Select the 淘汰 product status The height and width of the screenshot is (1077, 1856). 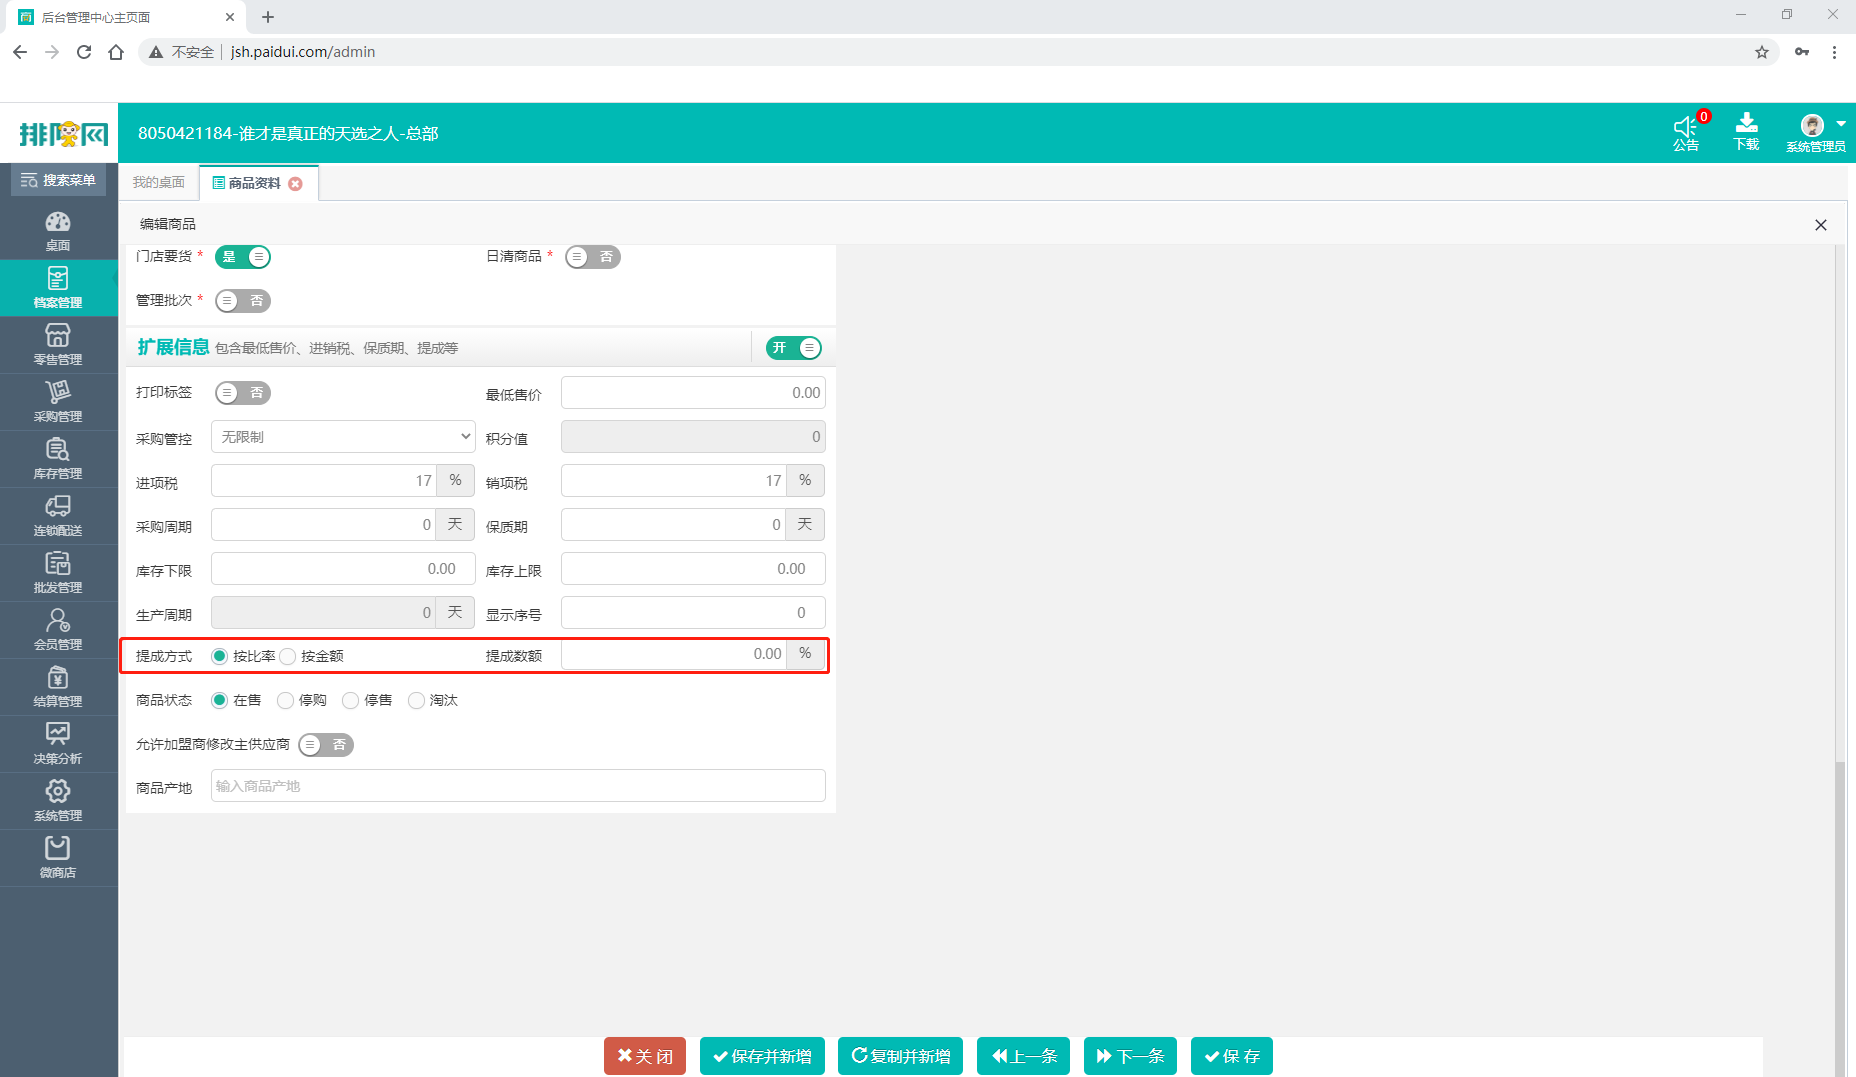416,700
